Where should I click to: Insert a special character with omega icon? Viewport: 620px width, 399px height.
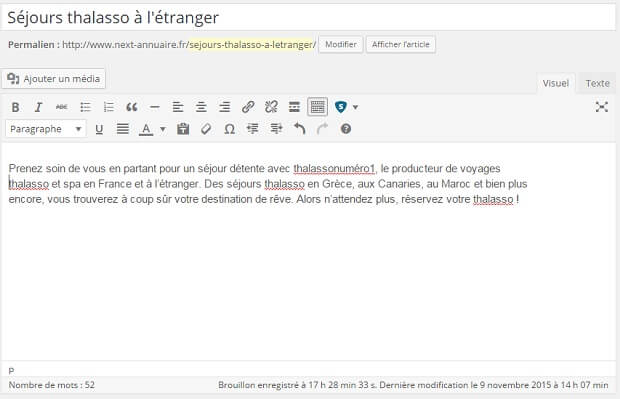[x=229, y=129]
